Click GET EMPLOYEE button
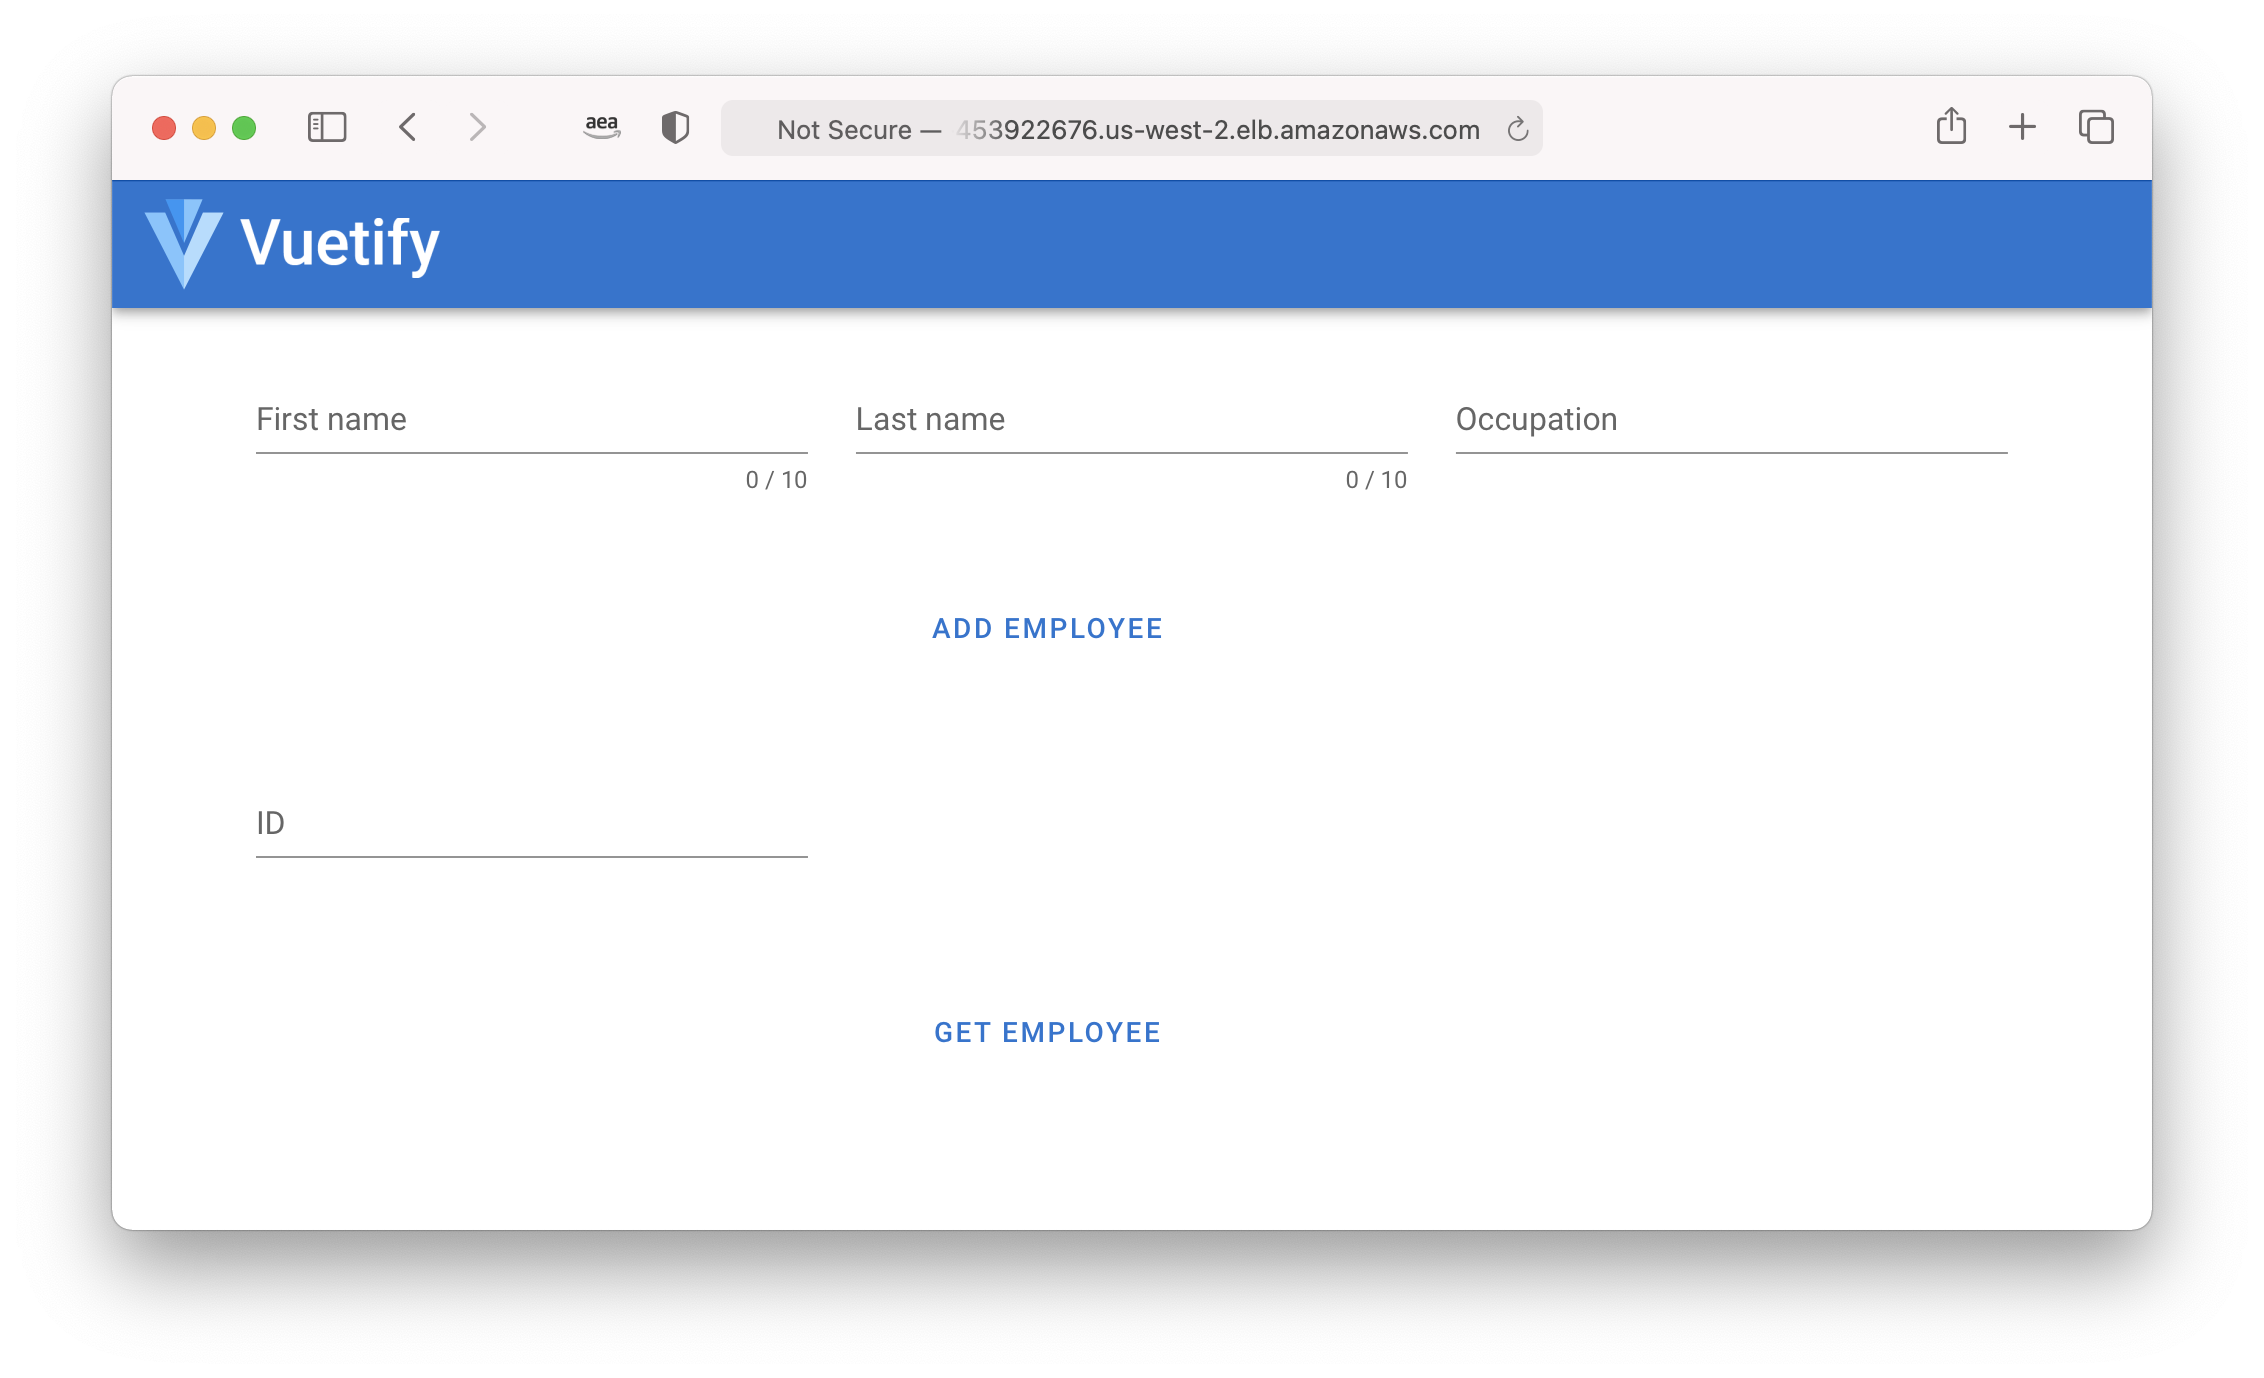 point(1046,1032)
